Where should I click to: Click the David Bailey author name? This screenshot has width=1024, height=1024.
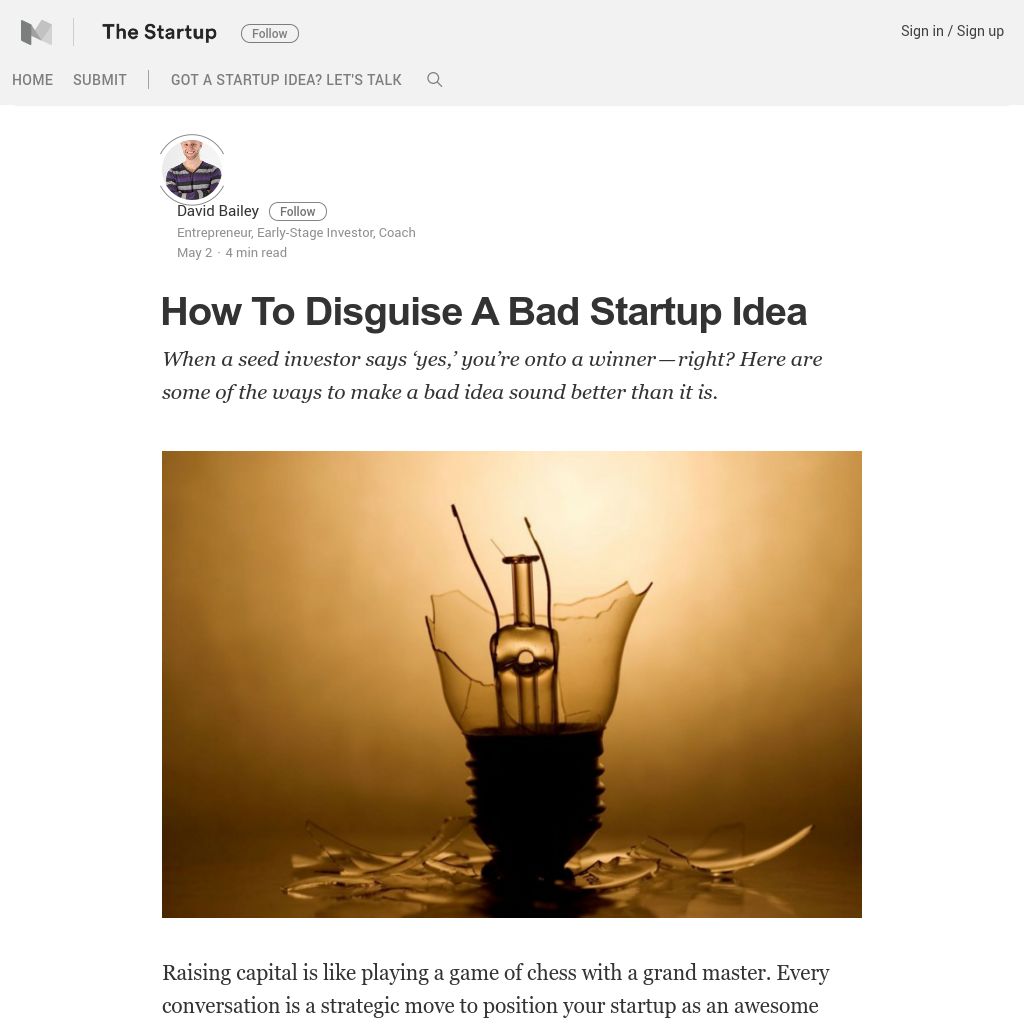[x=218, y=211]
